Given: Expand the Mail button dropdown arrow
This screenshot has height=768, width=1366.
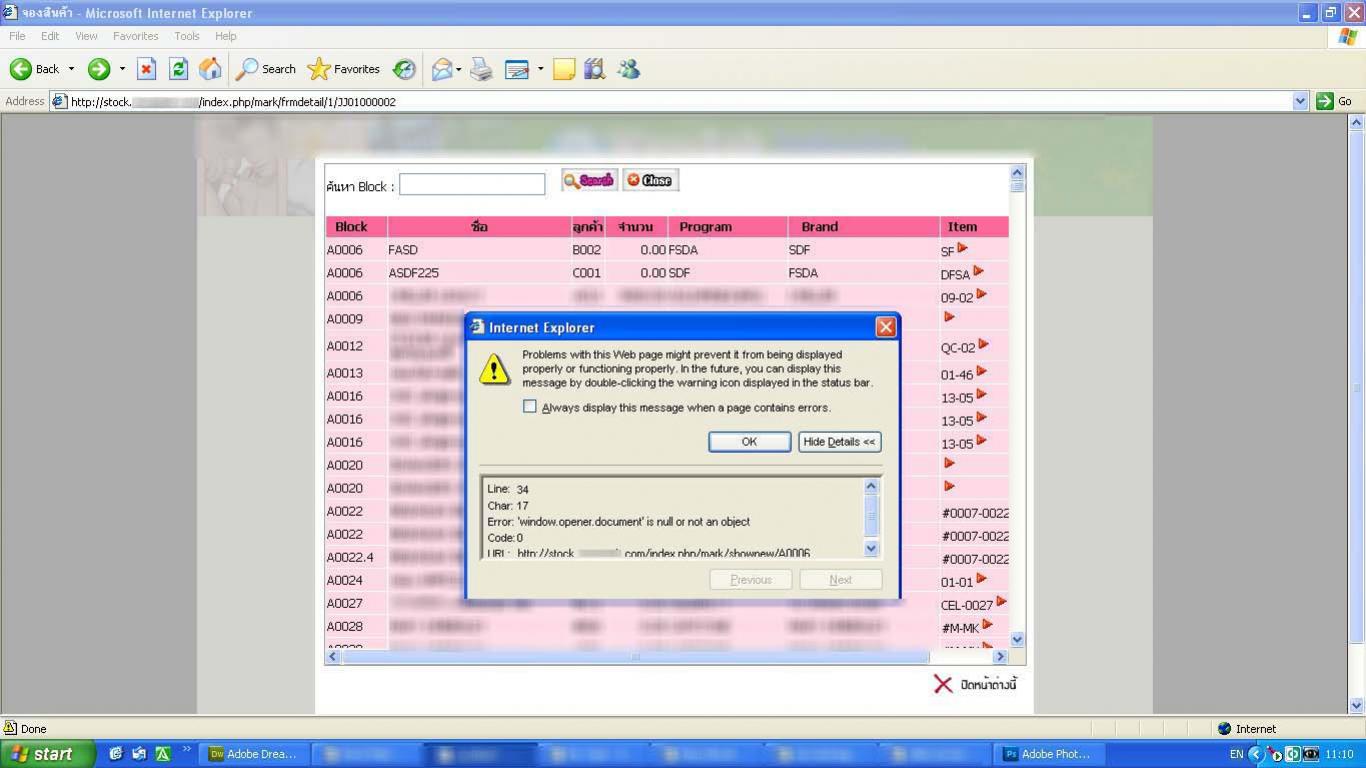Looking at the screenshot, I should click(458, 69).
